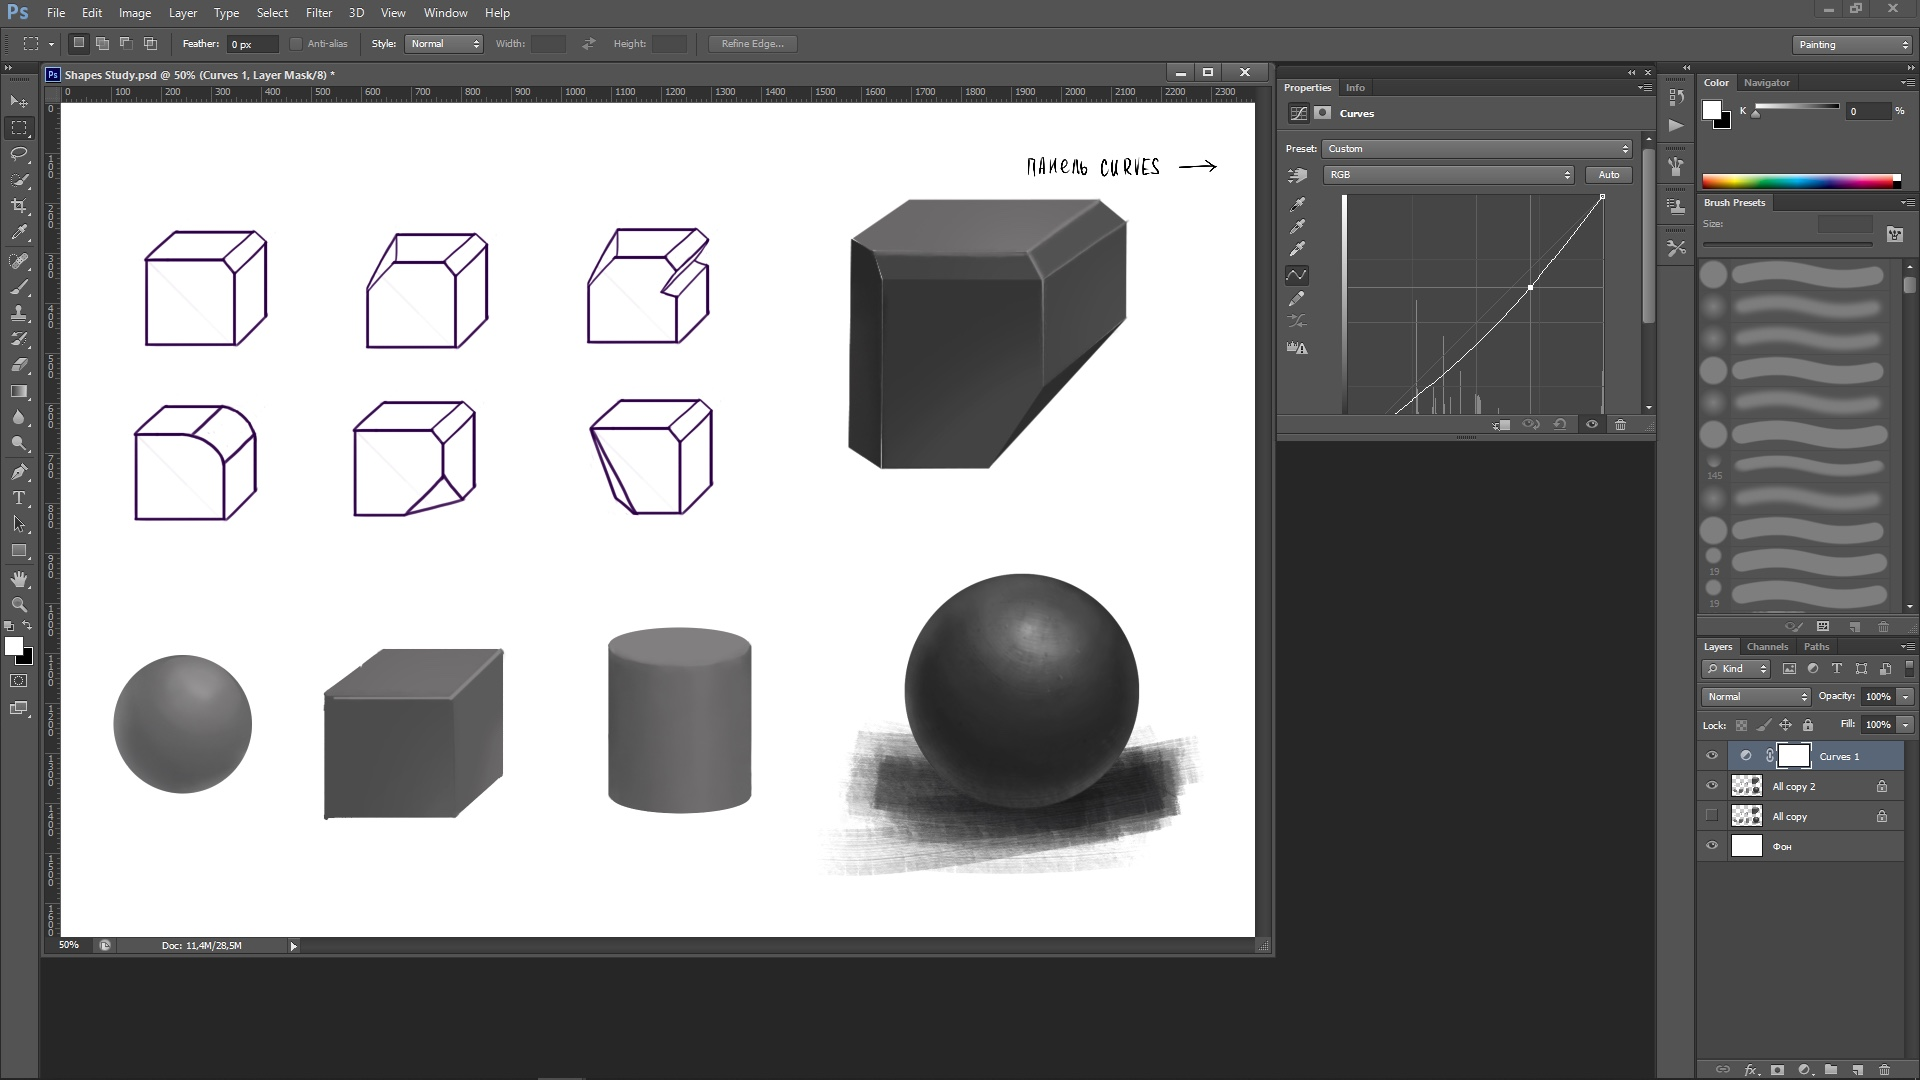Select the Lasso tool
The width and height of the screenshot is (1920, 1080).
(x=19, y=154)
